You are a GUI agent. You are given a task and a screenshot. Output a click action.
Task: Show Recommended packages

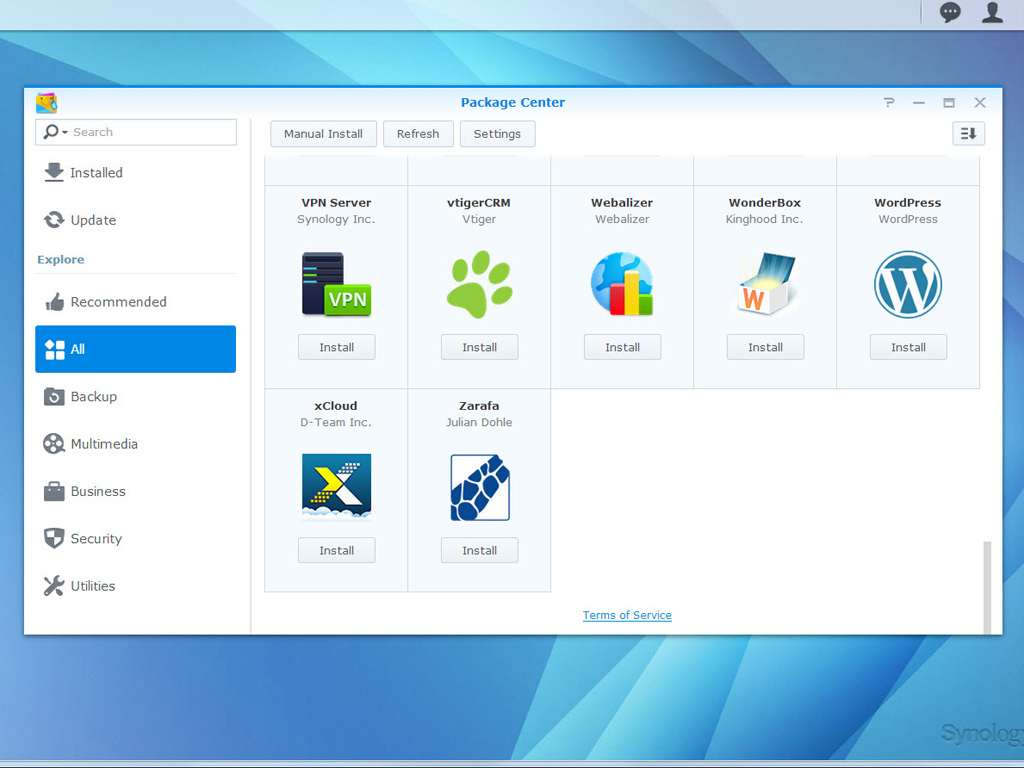point(136,302)
